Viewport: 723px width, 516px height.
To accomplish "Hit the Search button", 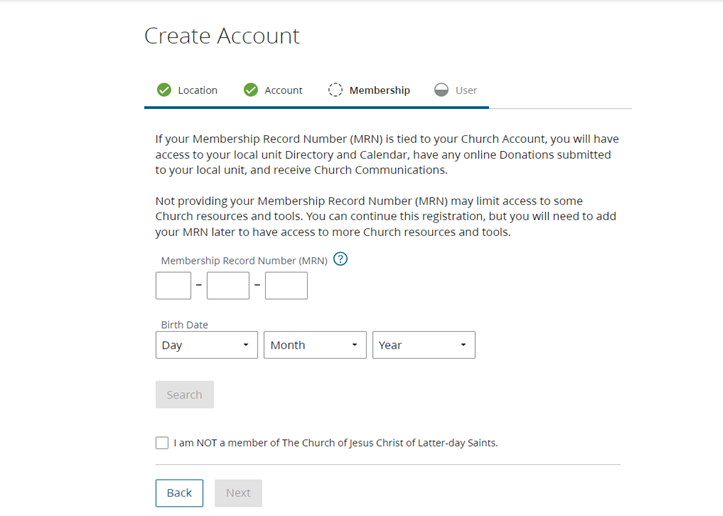I will click(184, 395).
